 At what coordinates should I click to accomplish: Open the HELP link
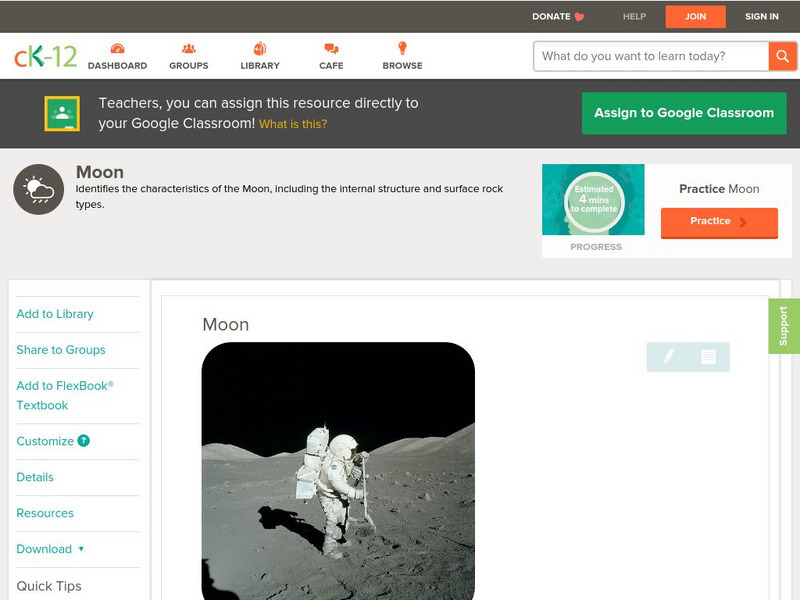634,16
